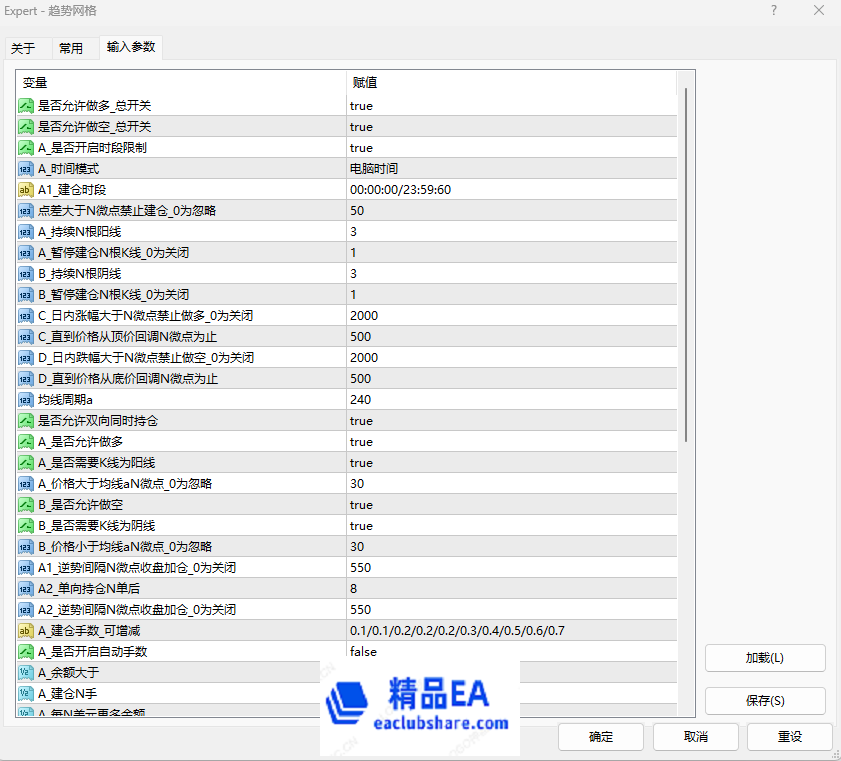Click the integer icon beside 点差大于N微点禁止建仓_0为忽略

pos(26,211)
